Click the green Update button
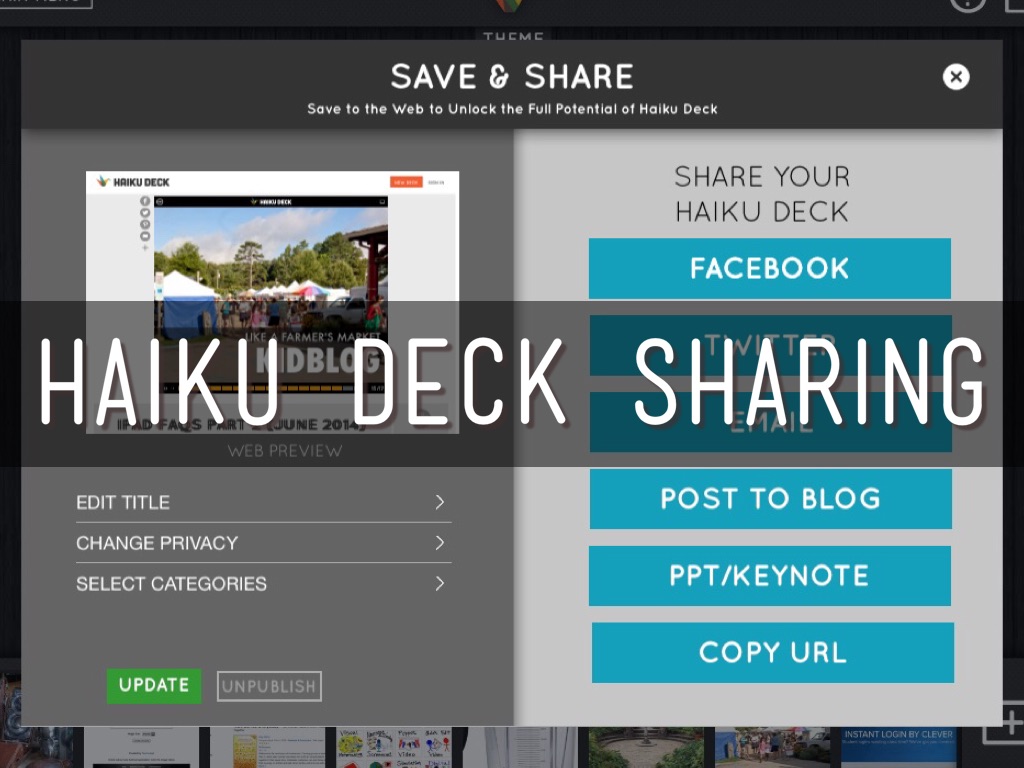This screenshot has width=1024, height=768. (154, 686)
